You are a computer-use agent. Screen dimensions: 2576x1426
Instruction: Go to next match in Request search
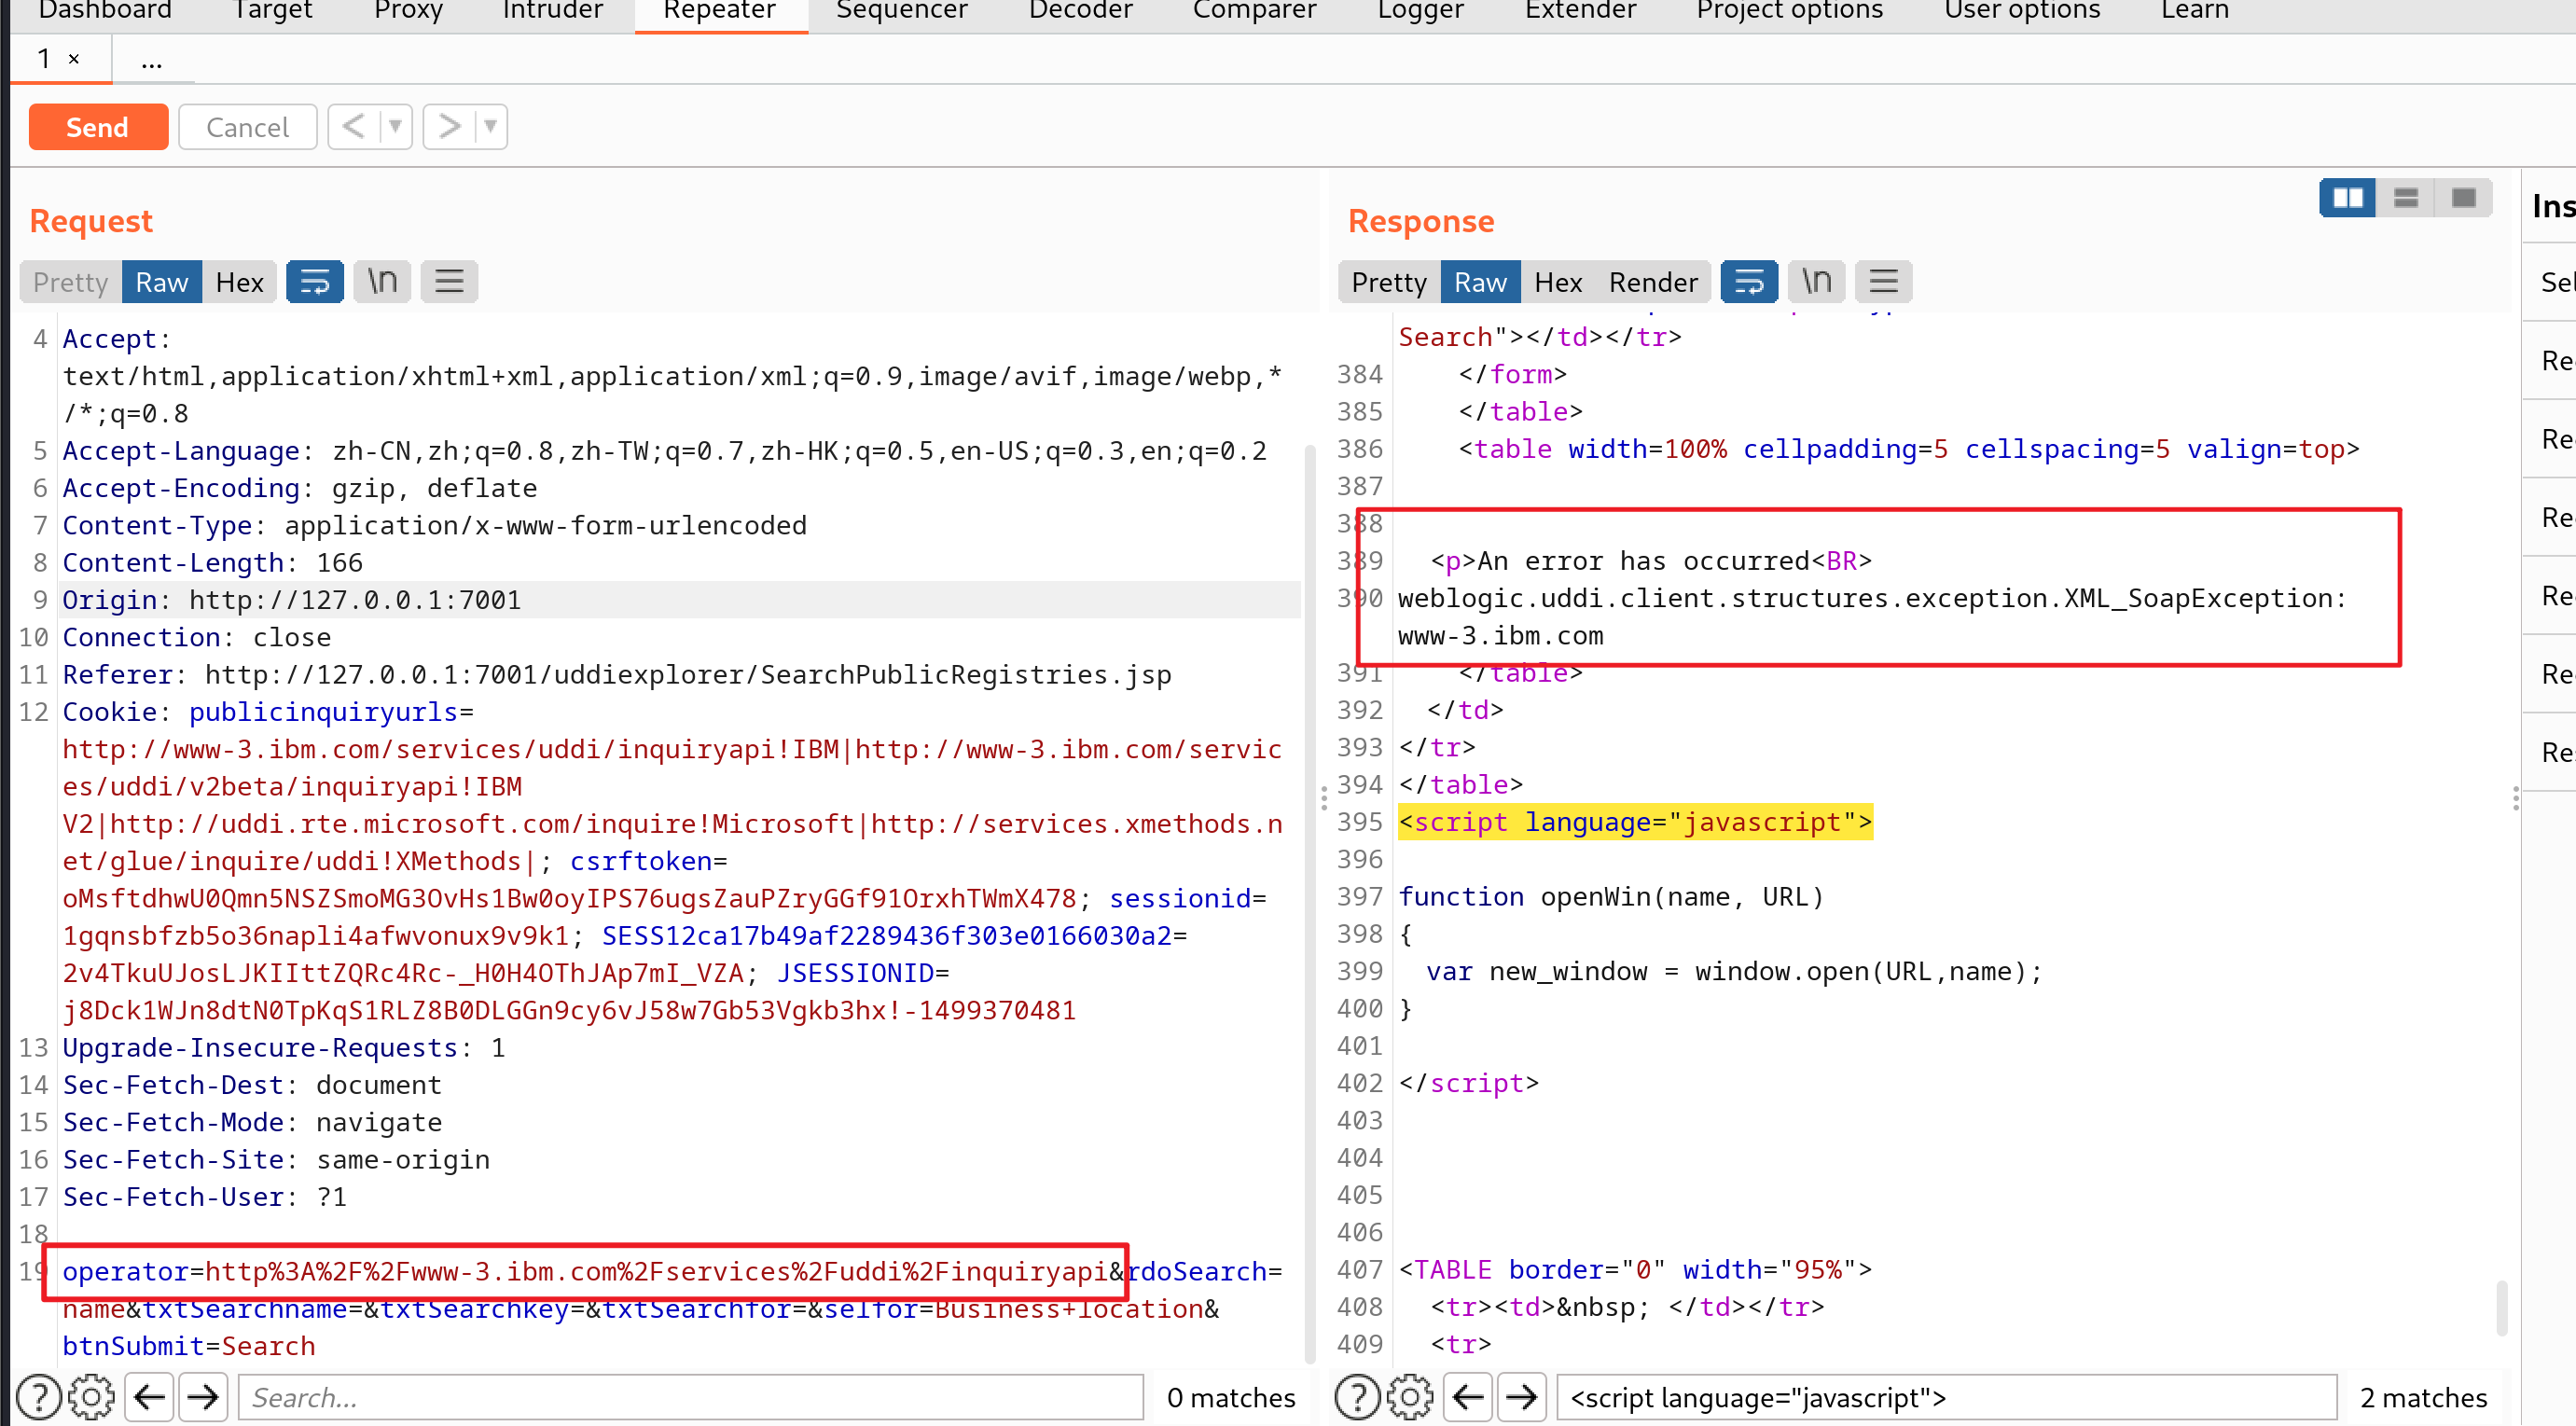[203, 1397]
